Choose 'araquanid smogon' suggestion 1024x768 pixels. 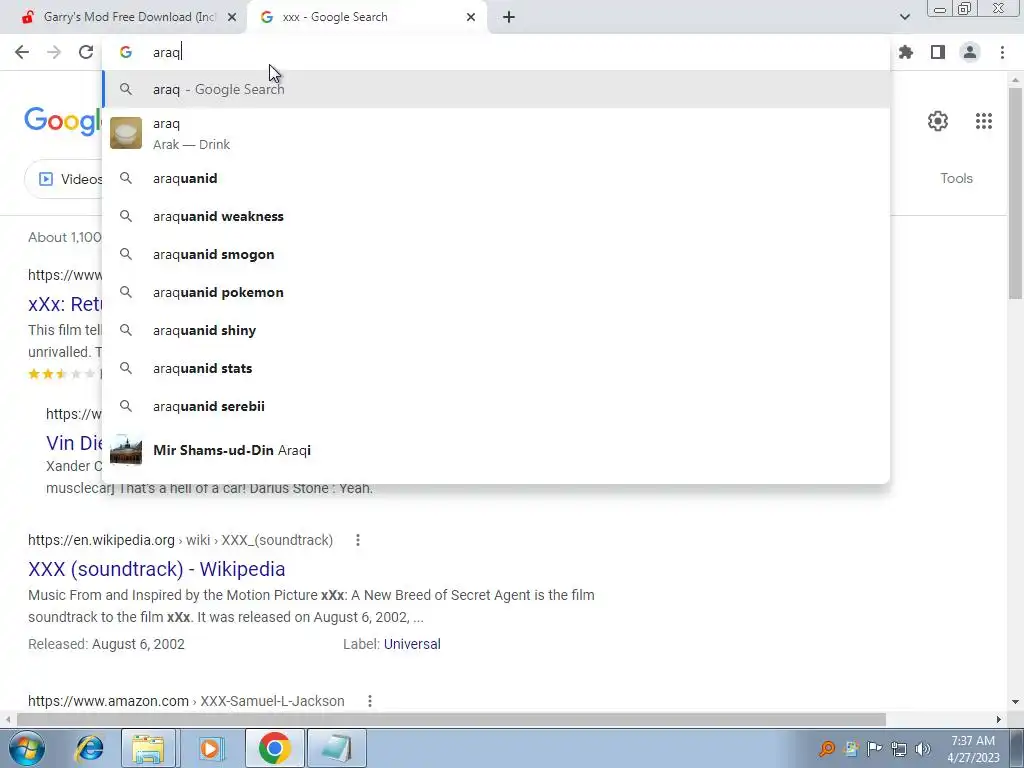(496, 254)
